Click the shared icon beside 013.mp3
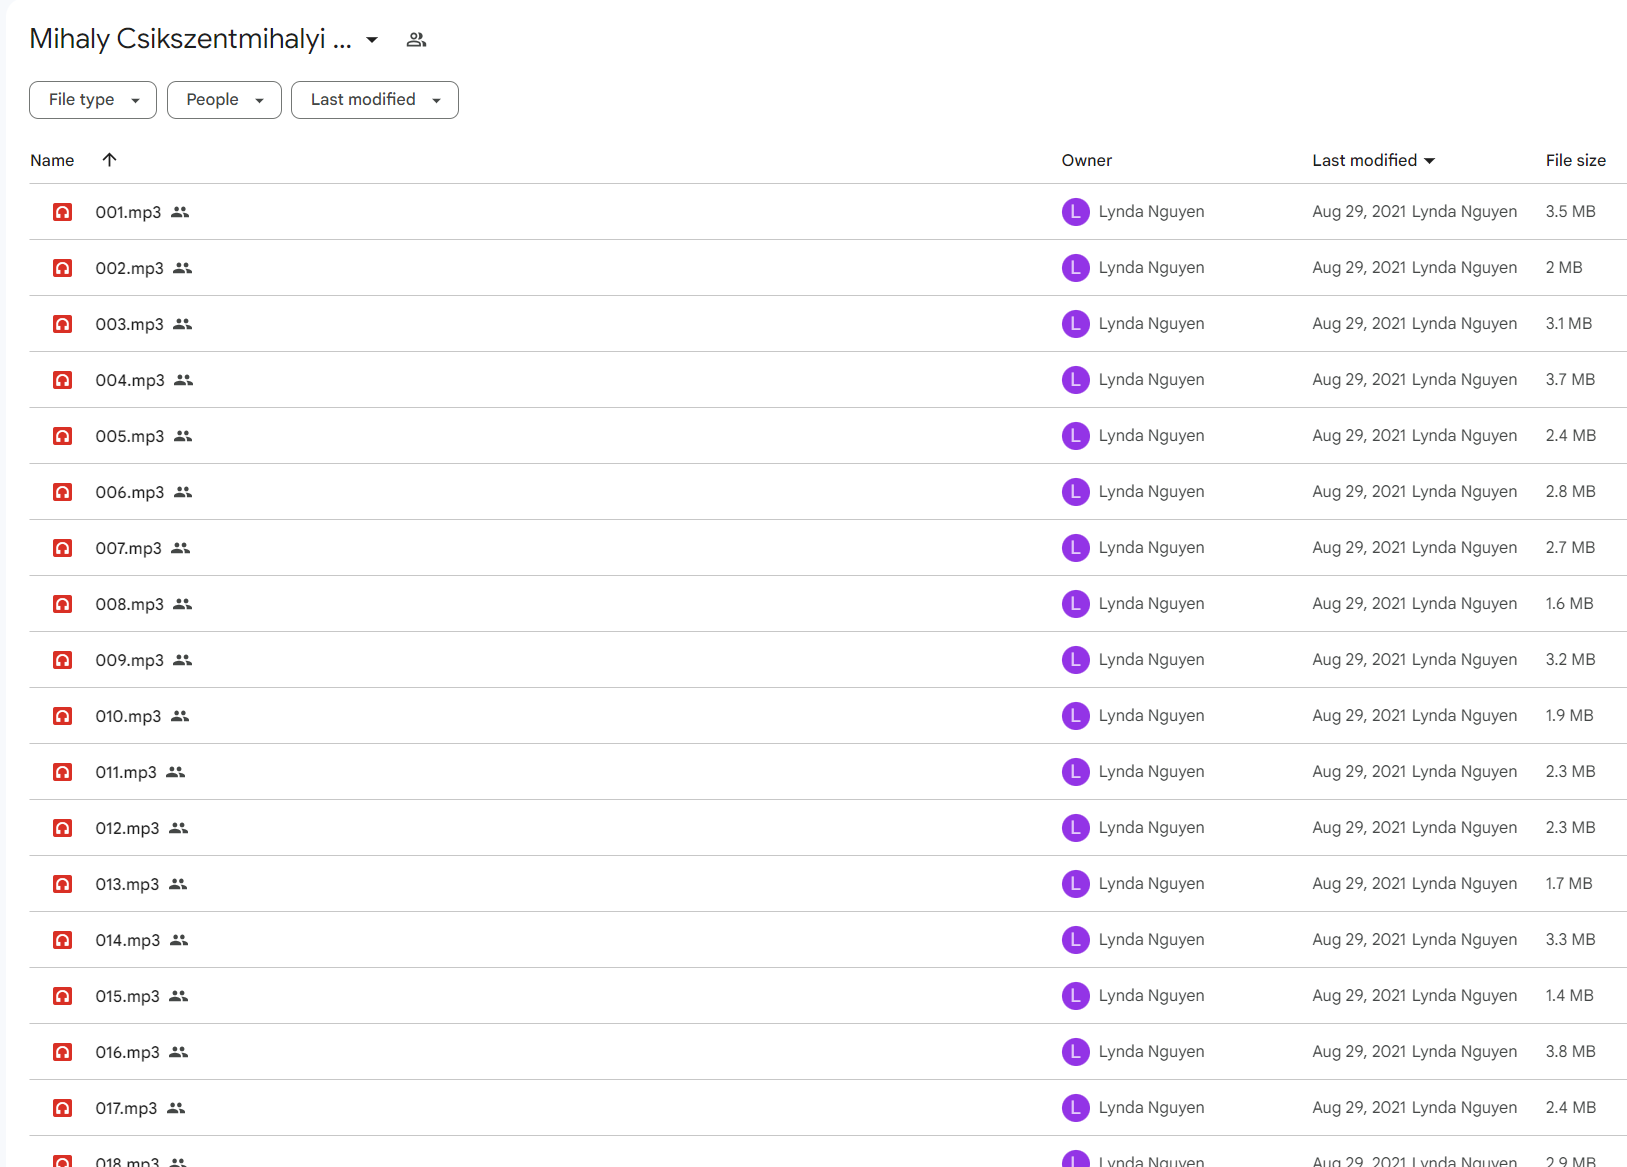This screenshot has width=1627, height=1167. (x=178, y=884)
